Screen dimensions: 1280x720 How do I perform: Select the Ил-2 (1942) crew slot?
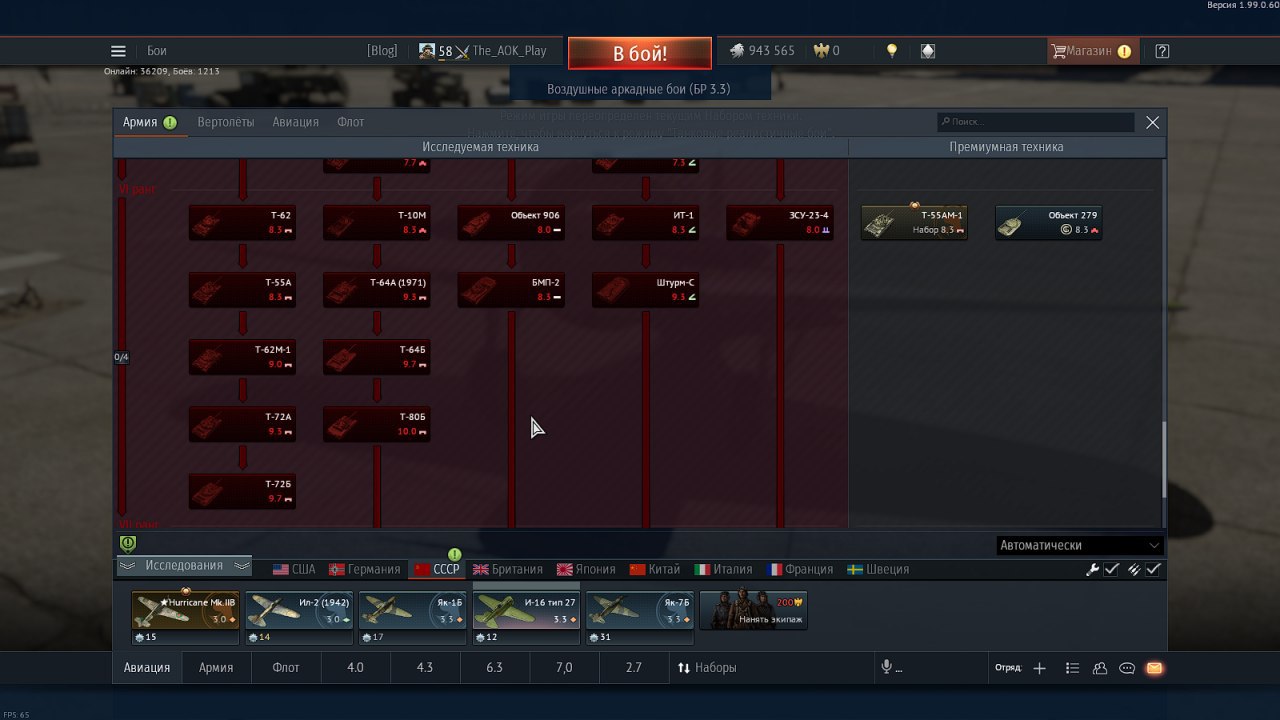click(x=299, y=616)
